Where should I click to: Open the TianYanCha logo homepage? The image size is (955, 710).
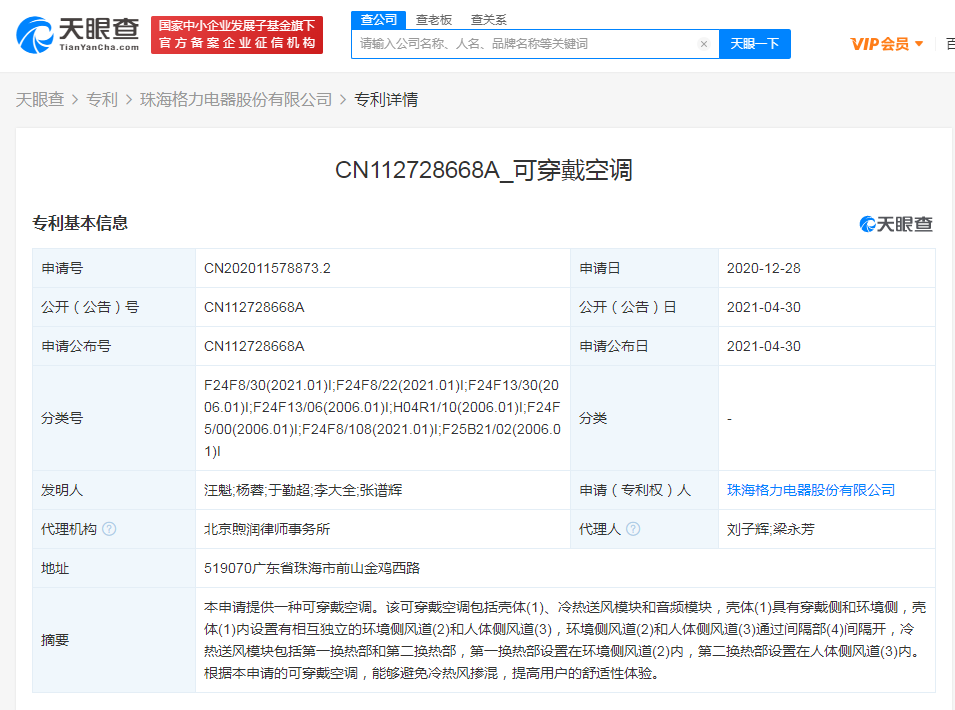[78, 35]
